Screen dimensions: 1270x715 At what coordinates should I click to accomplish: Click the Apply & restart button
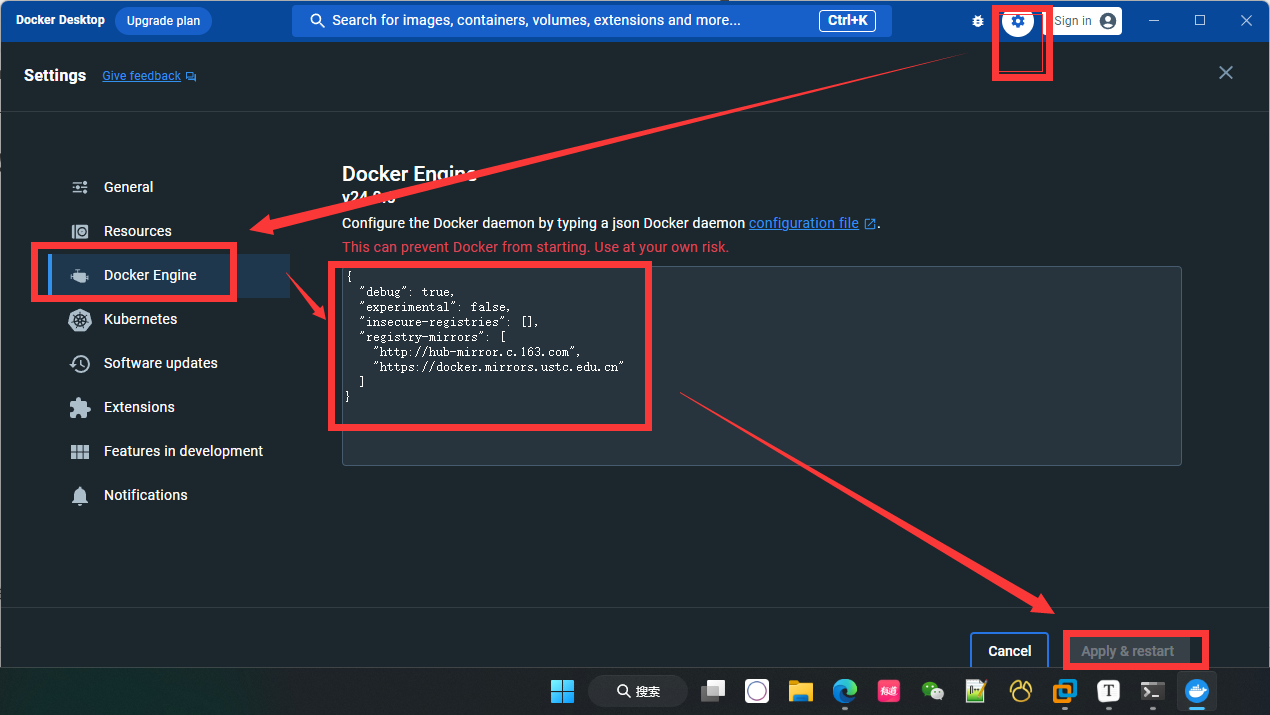click(x=1127, y=651)
